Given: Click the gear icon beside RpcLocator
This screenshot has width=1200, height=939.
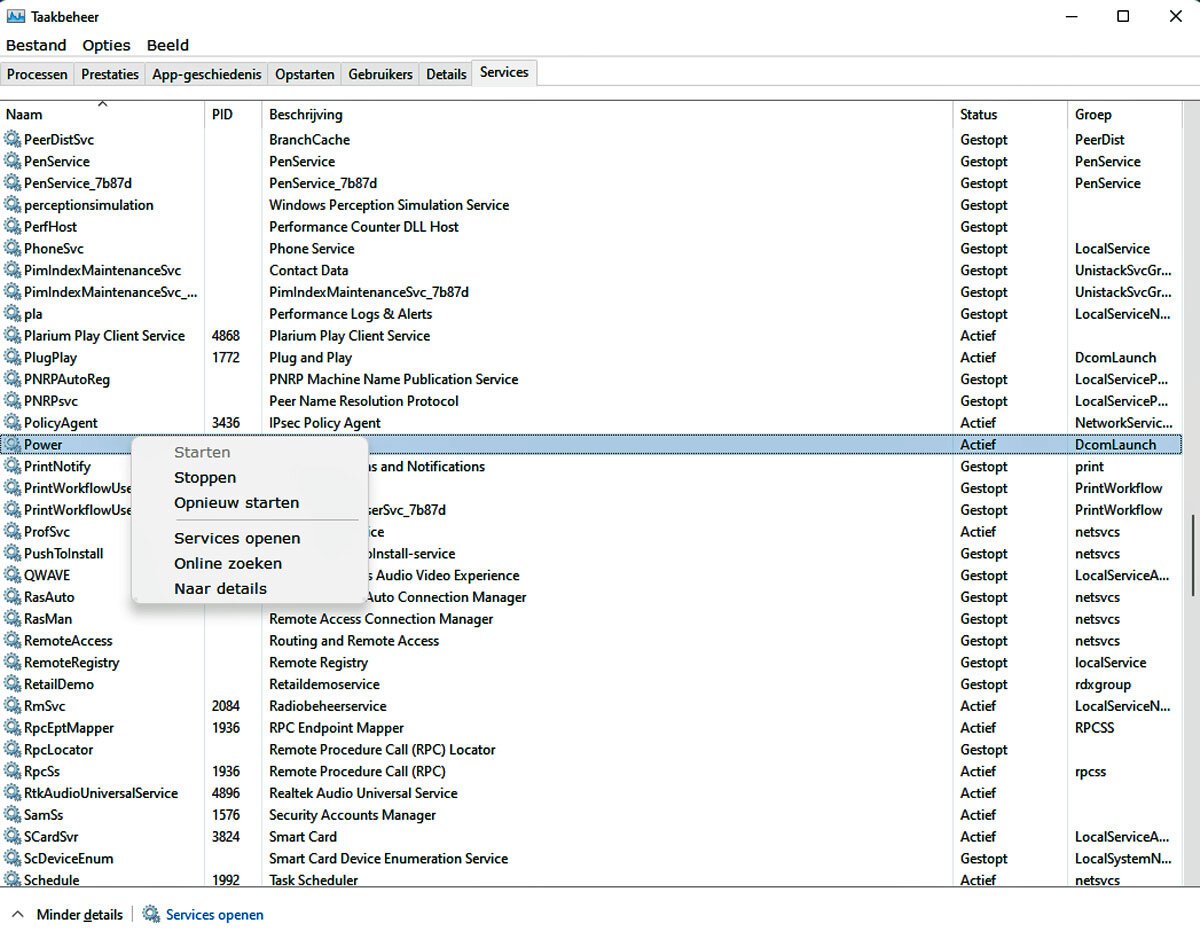Looking at the screenshot, I should click(12, 750).
